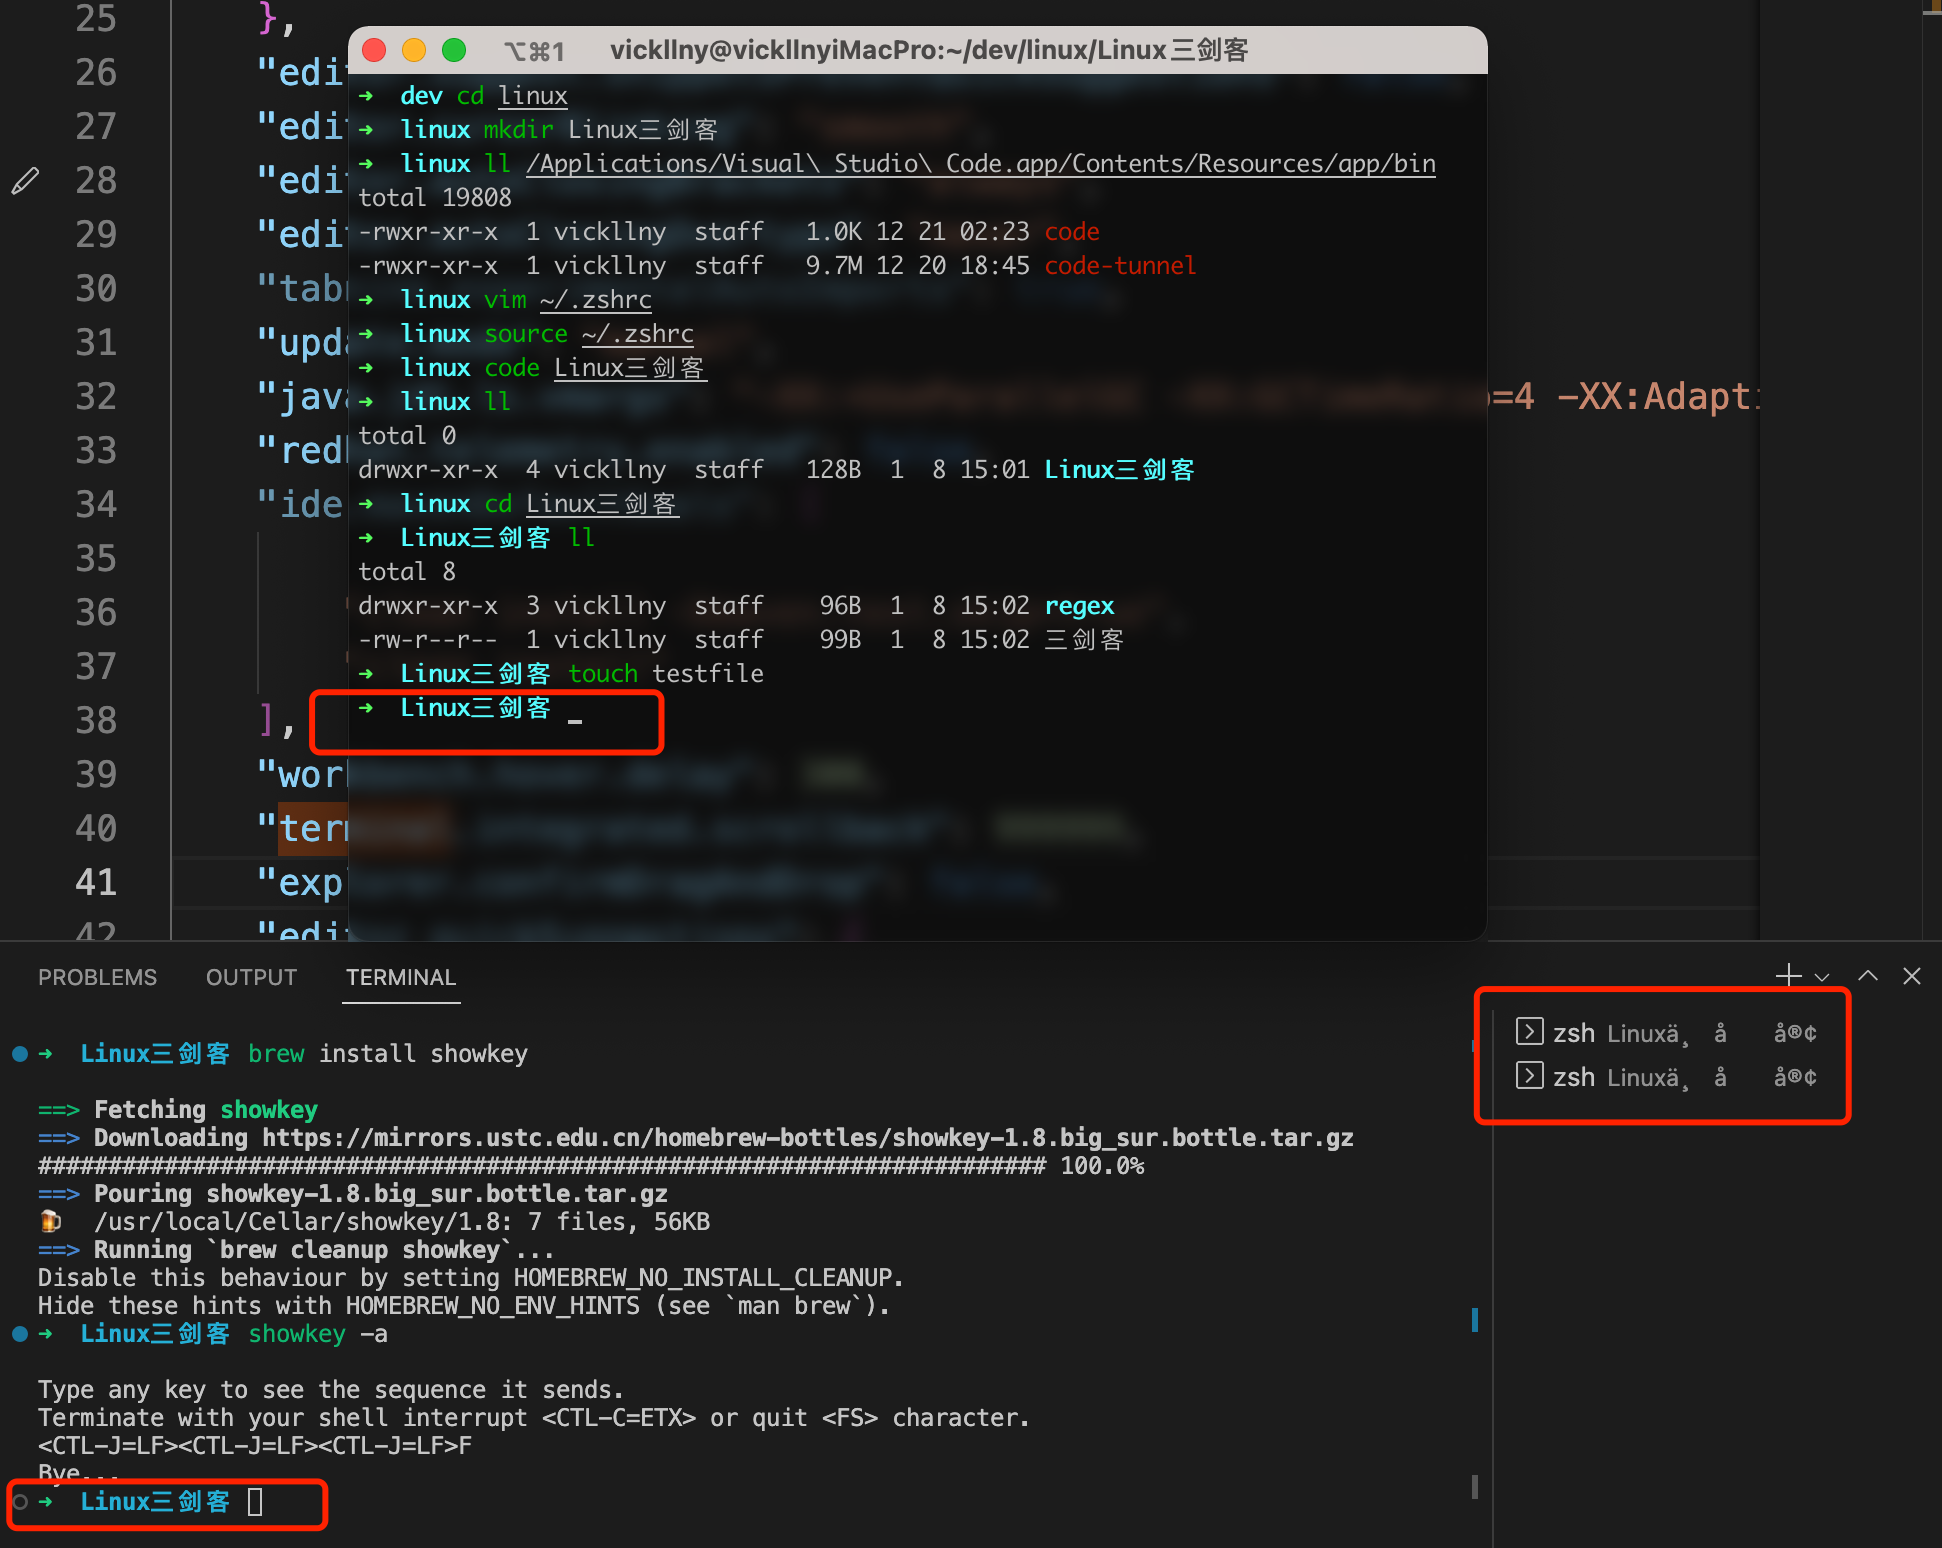1942x1548 pixels.
Task: Click the zsh shell icon on first terminal entry
Action: [1529, 1032]
